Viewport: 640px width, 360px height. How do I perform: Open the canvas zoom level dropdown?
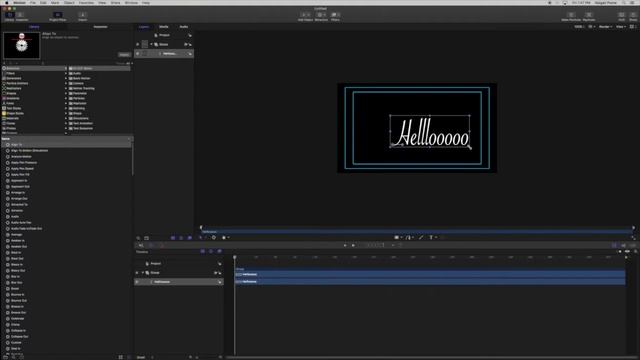[579, 27]
